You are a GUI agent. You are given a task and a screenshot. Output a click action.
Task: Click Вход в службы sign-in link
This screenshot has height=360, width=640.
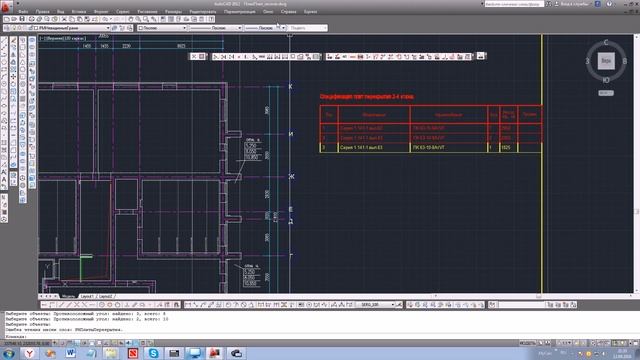pyautogui.click(x=574, y=4)
